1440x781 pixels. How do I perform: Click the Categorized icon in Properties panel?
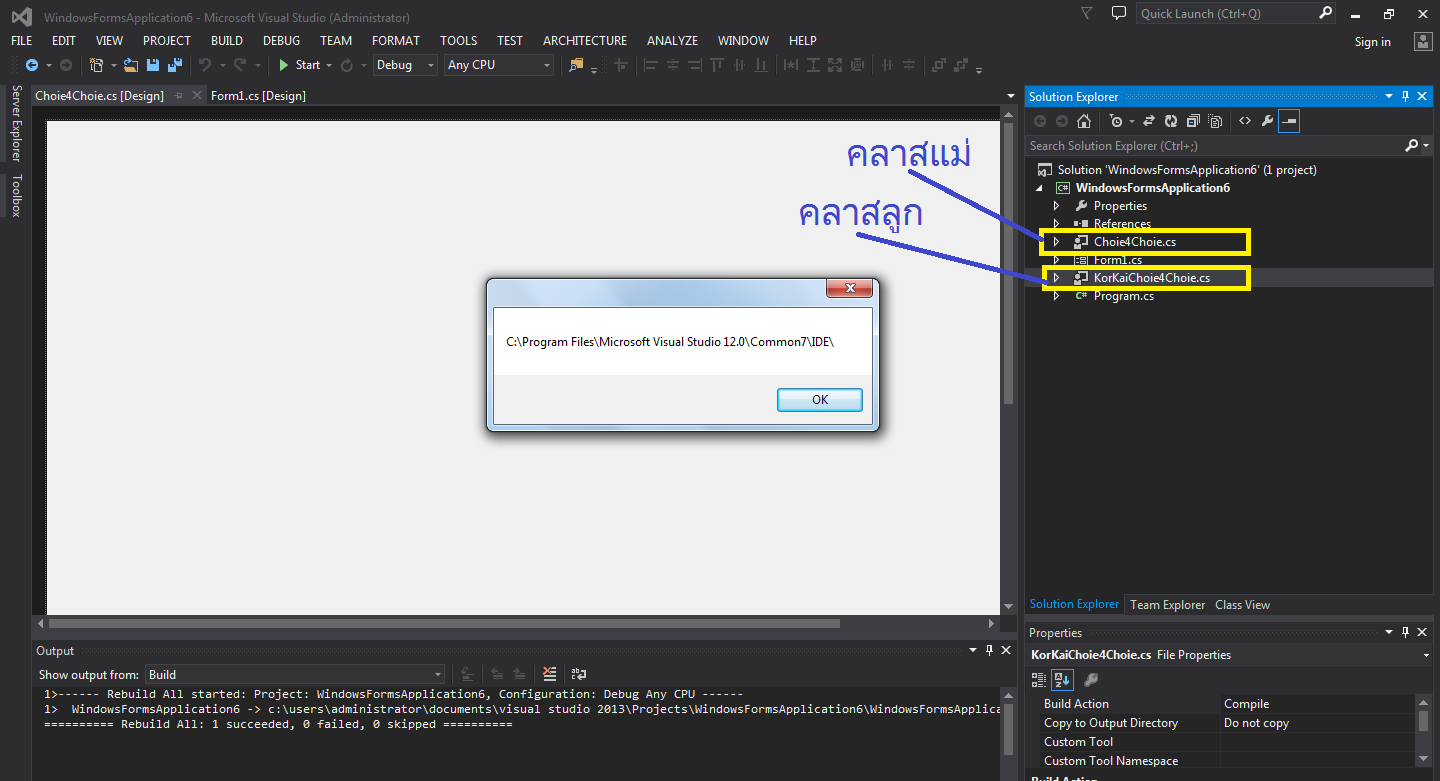(x=1041, y=680)
